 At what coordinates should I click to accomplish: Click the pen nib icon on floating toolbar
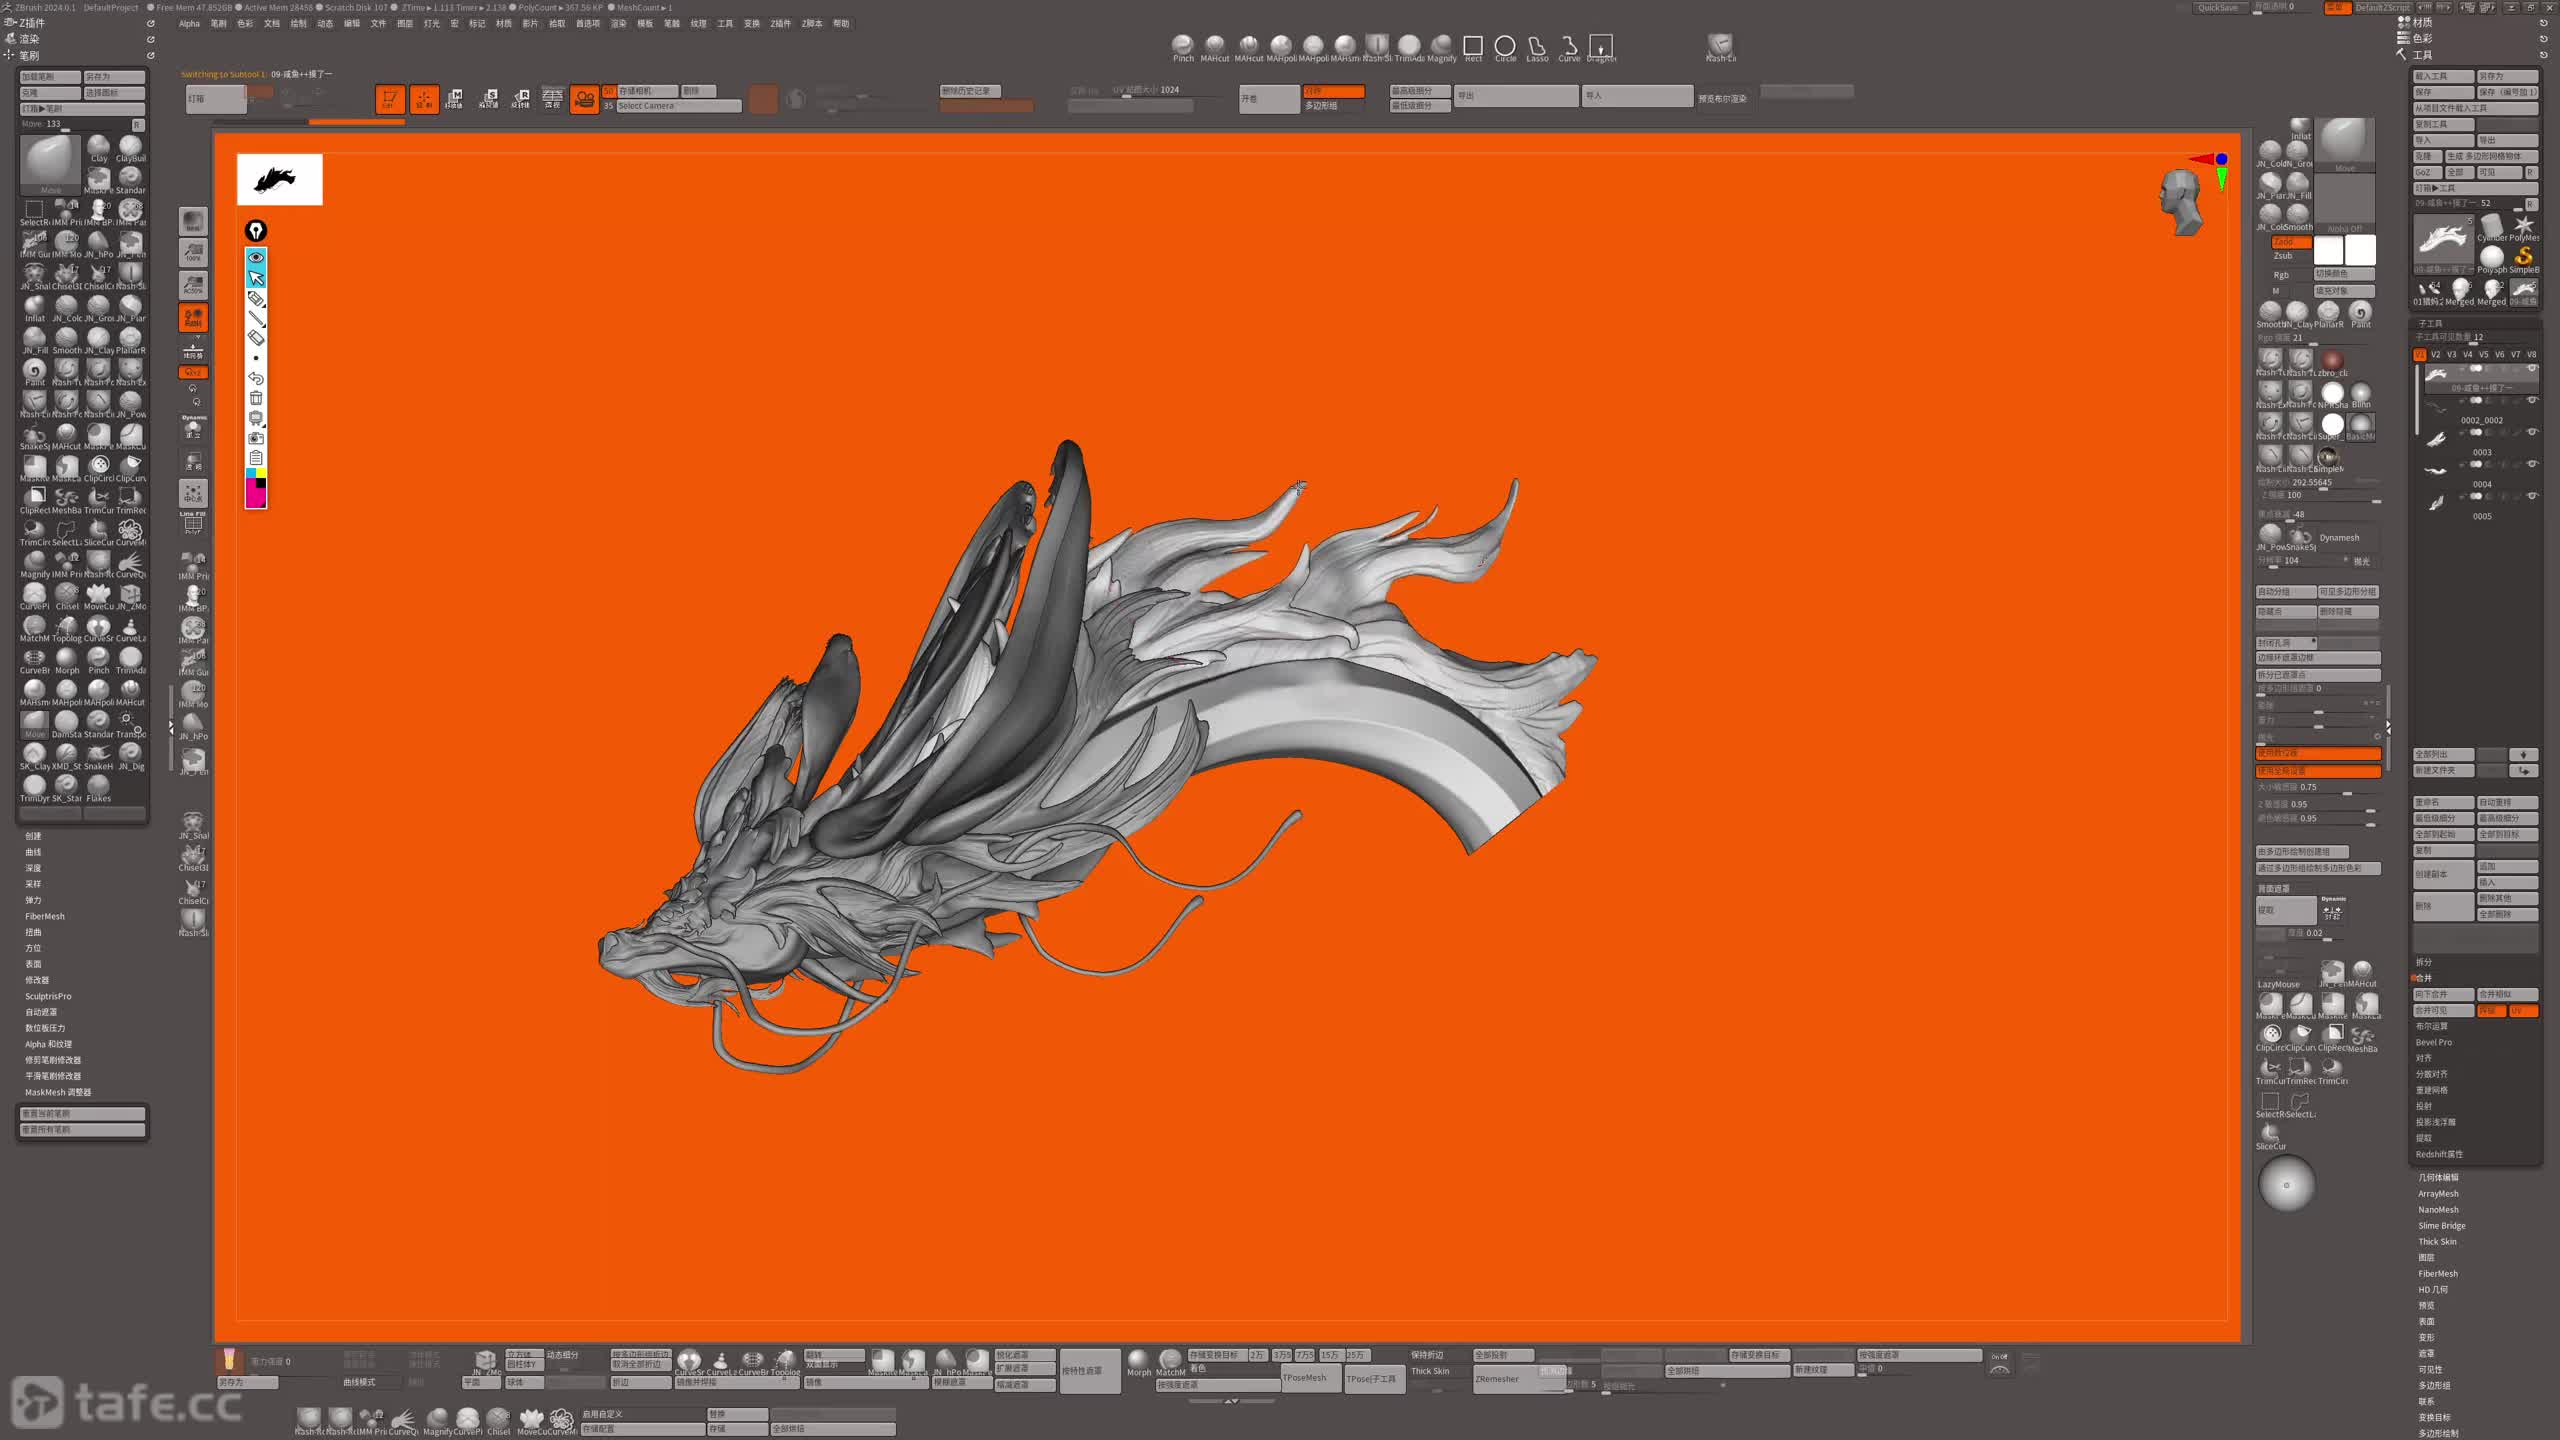256,231
